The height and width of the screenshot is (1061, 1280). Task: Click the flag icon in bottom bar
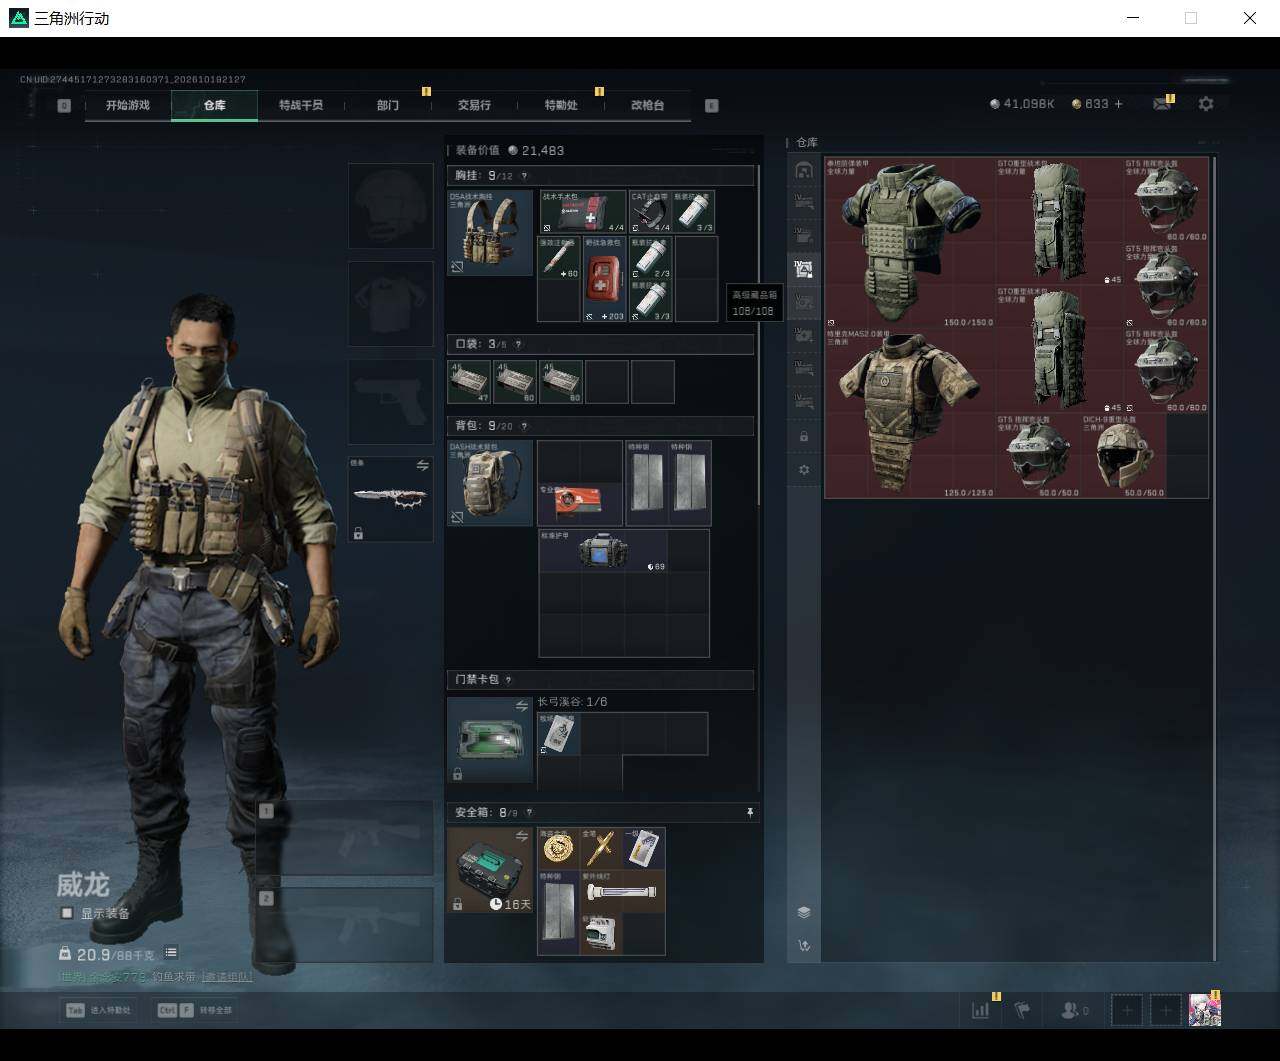[1022, 1010]
